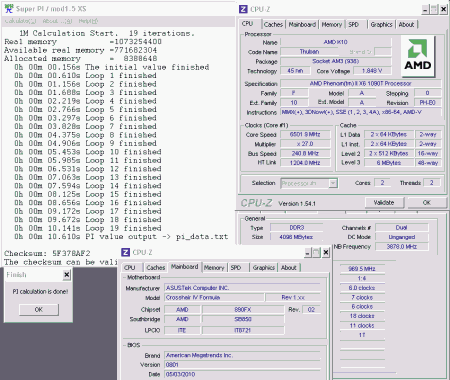The width and height of the screenshot is (450, 380).
Task: Switch to About tab in top CPU-Z window
Action: coord(406,24)
